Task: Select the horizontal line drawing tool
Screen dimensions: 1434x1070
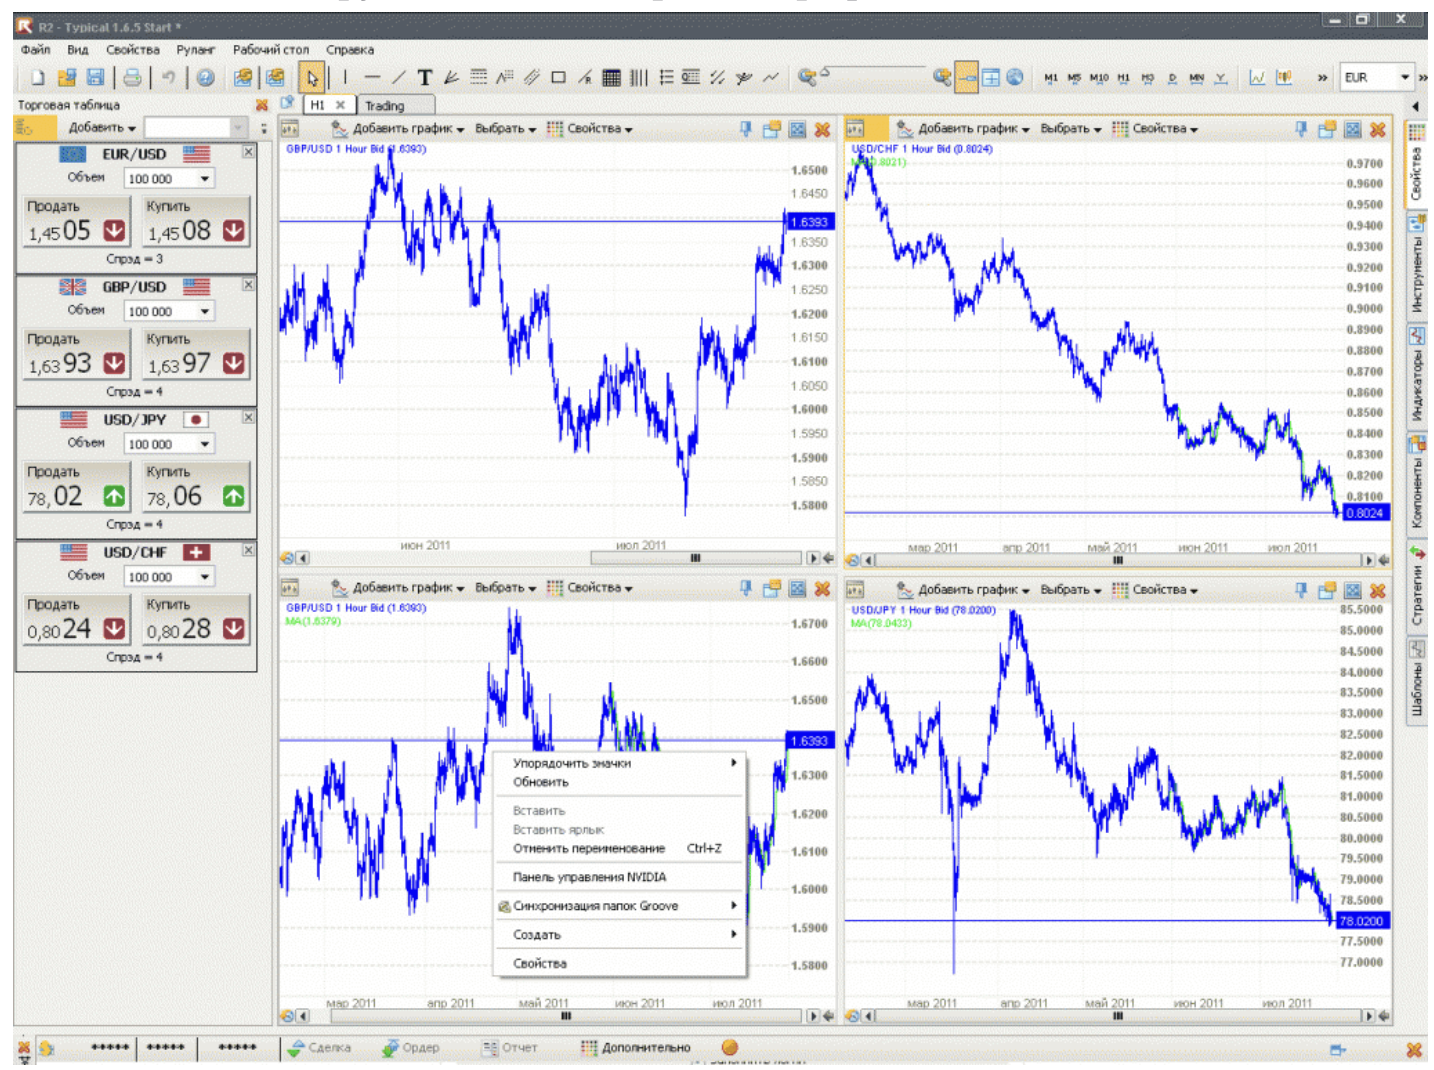Action: [372, 78]
